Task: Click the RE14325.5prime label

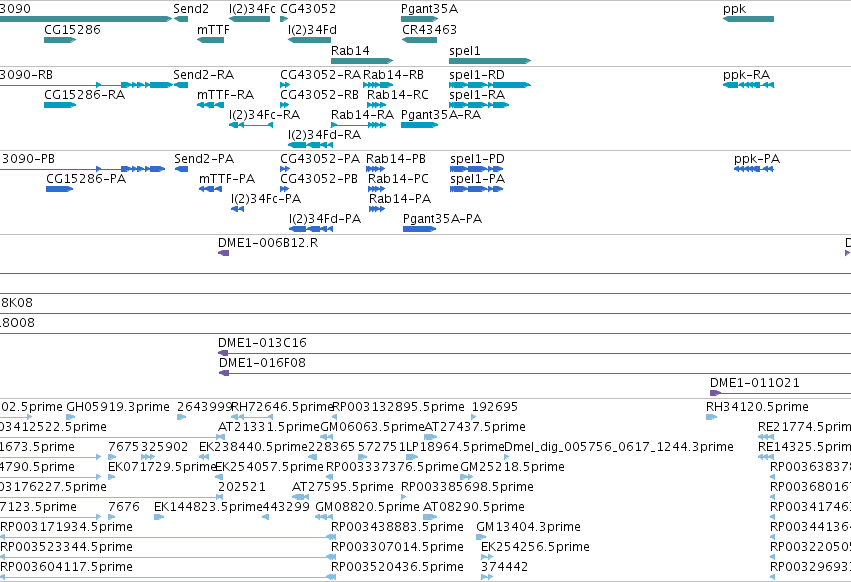Action: 804,447
